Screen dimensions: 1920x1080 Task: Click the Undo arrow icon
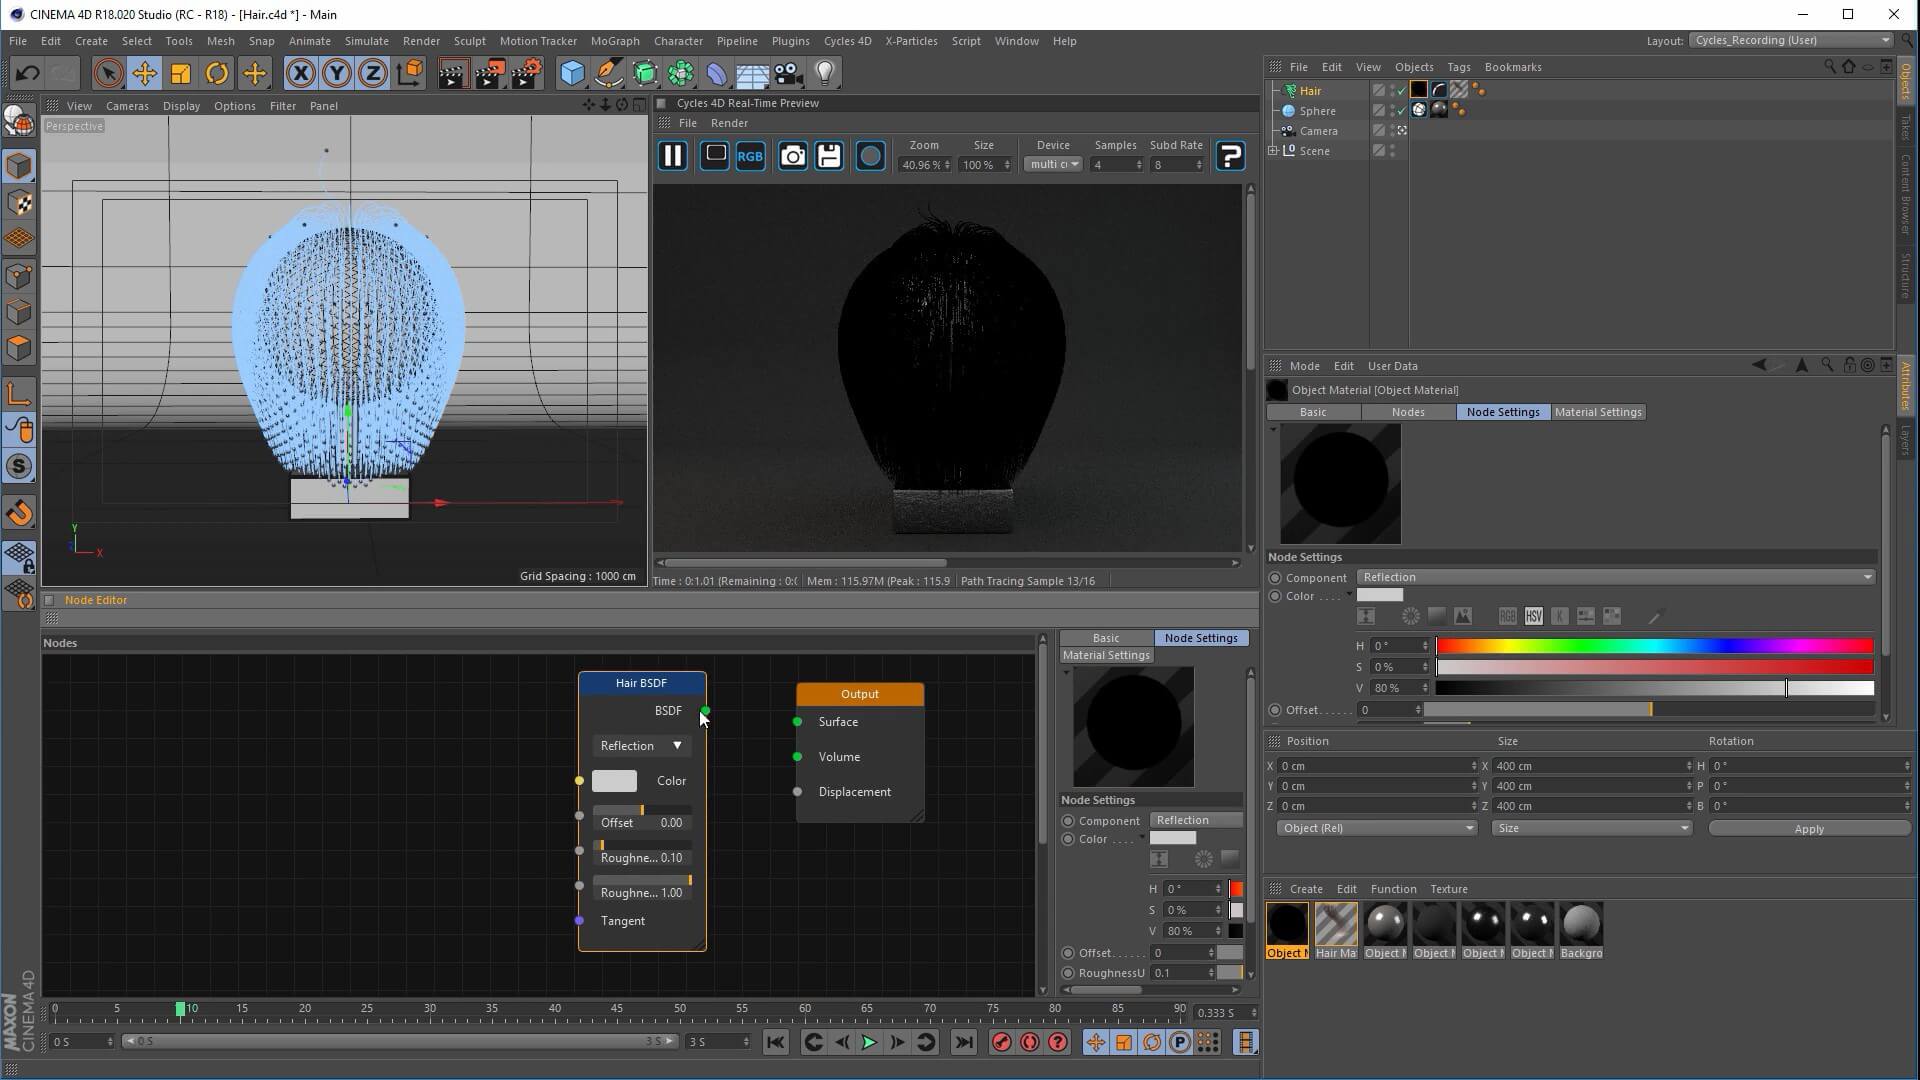27,73
